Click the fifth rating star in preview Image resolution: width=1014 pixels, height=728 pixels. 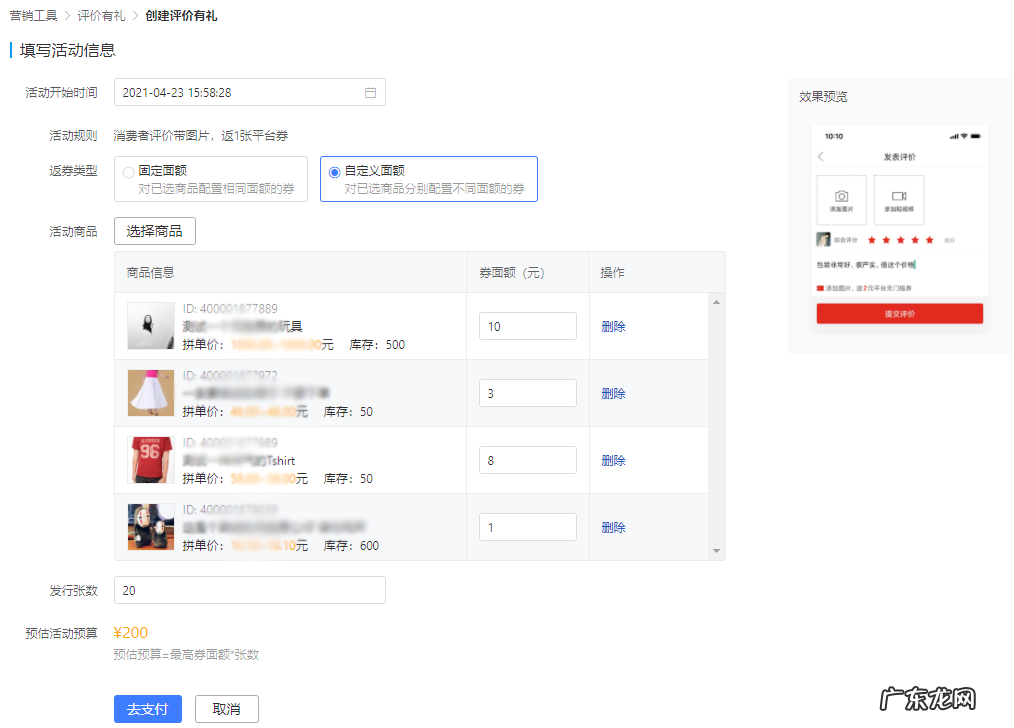pos(929,241)
